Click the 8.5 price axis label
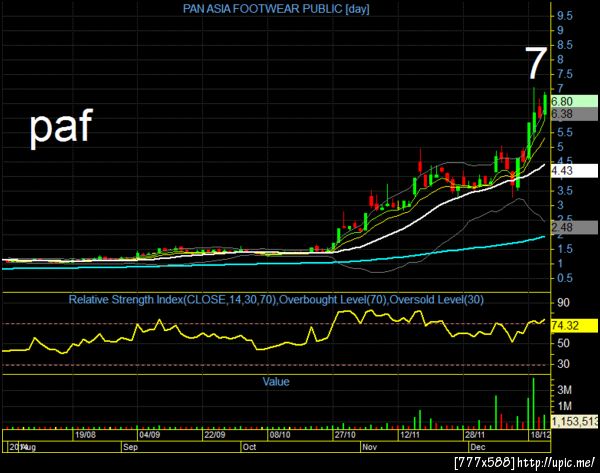Viewport: 600px width, 473px height. click(565, 45)
